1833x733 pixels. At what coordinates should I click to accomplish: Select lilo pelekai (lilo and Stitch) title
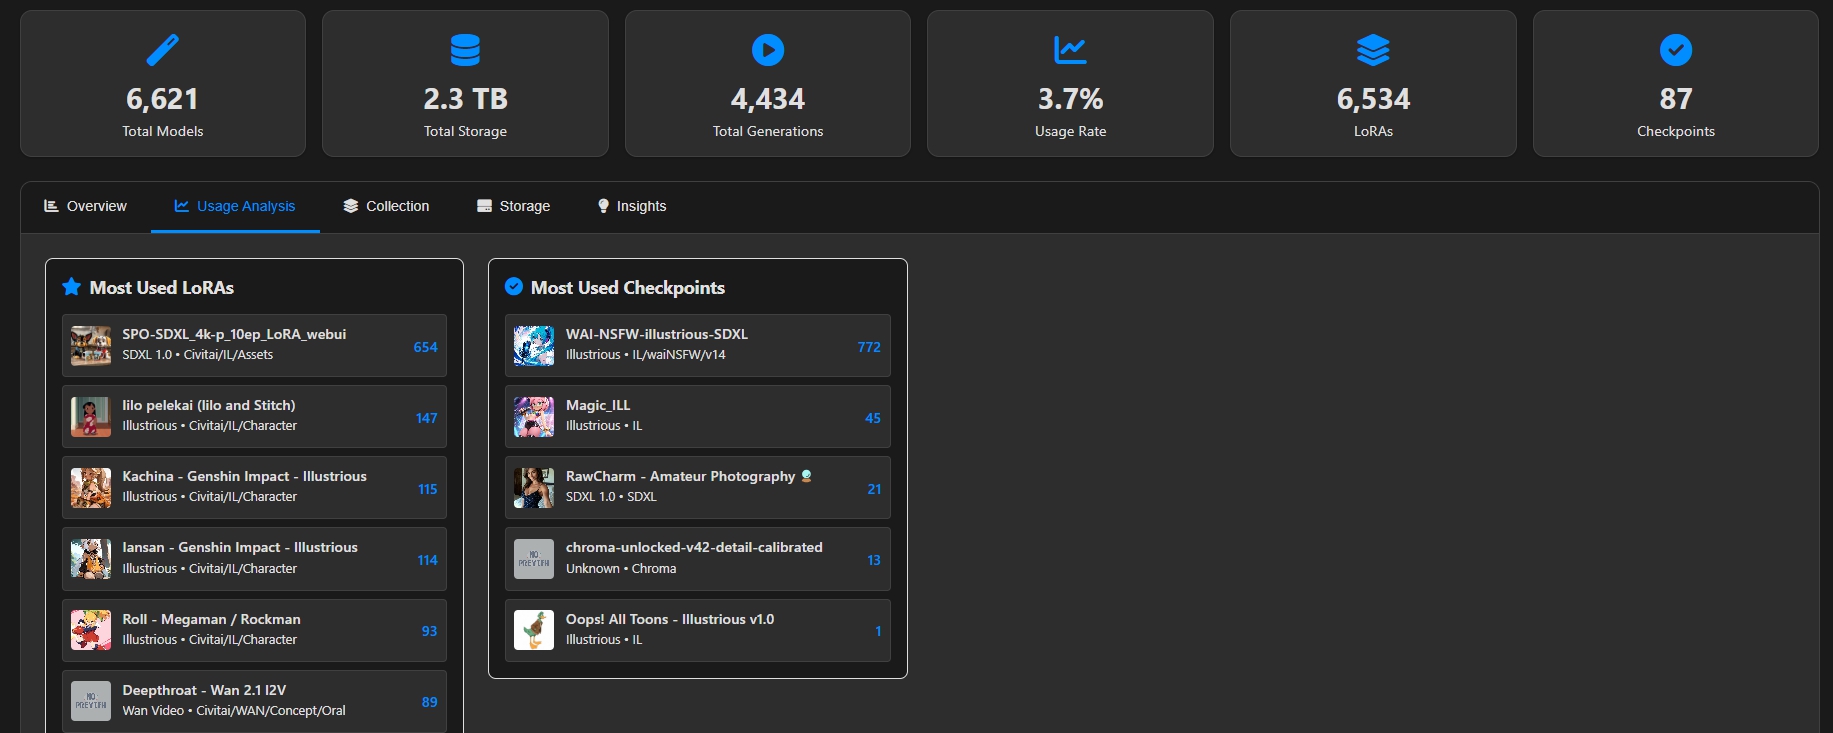coord(209,405)
